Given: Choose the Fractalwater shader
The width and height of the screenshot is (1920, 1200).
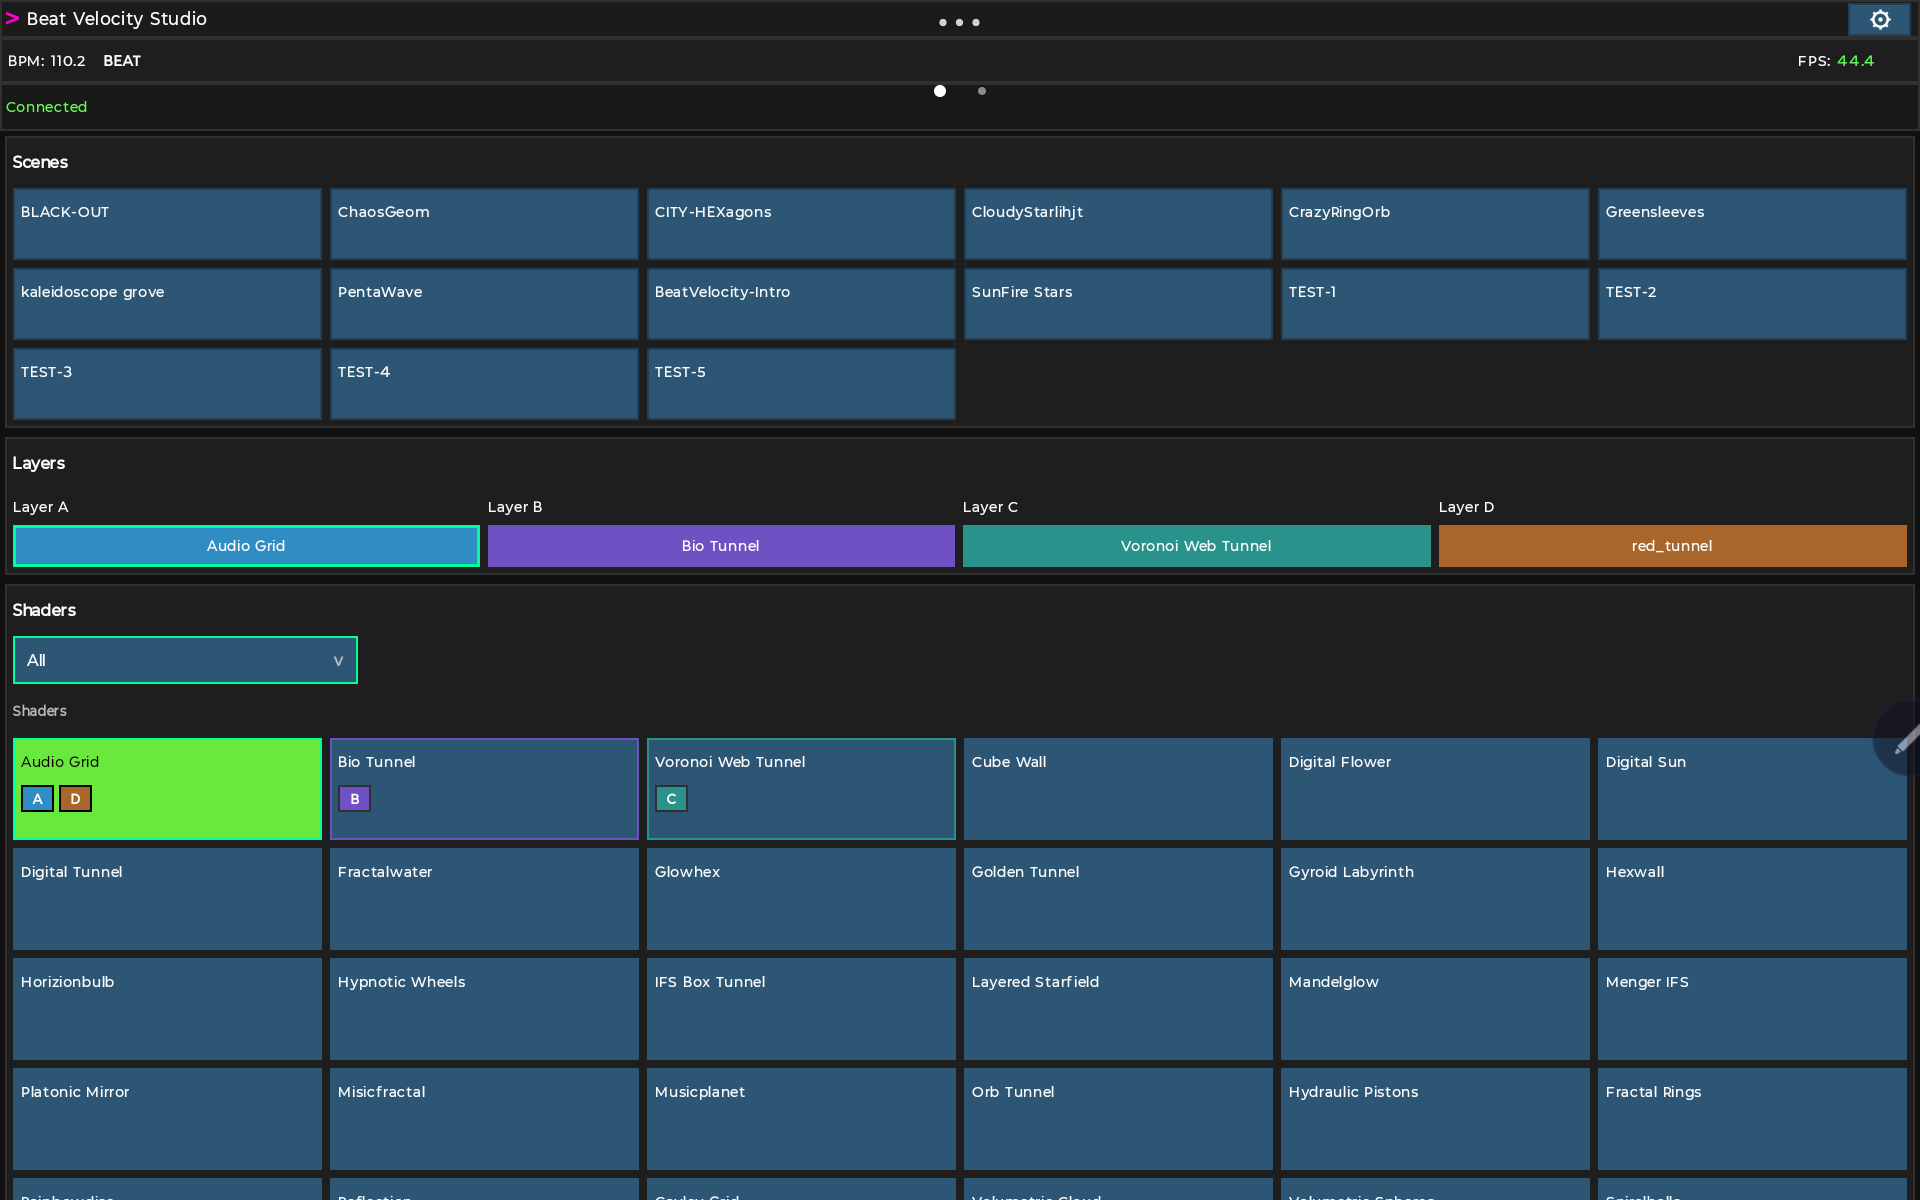Looking at the screenshot, I should (x=484, y=899).
